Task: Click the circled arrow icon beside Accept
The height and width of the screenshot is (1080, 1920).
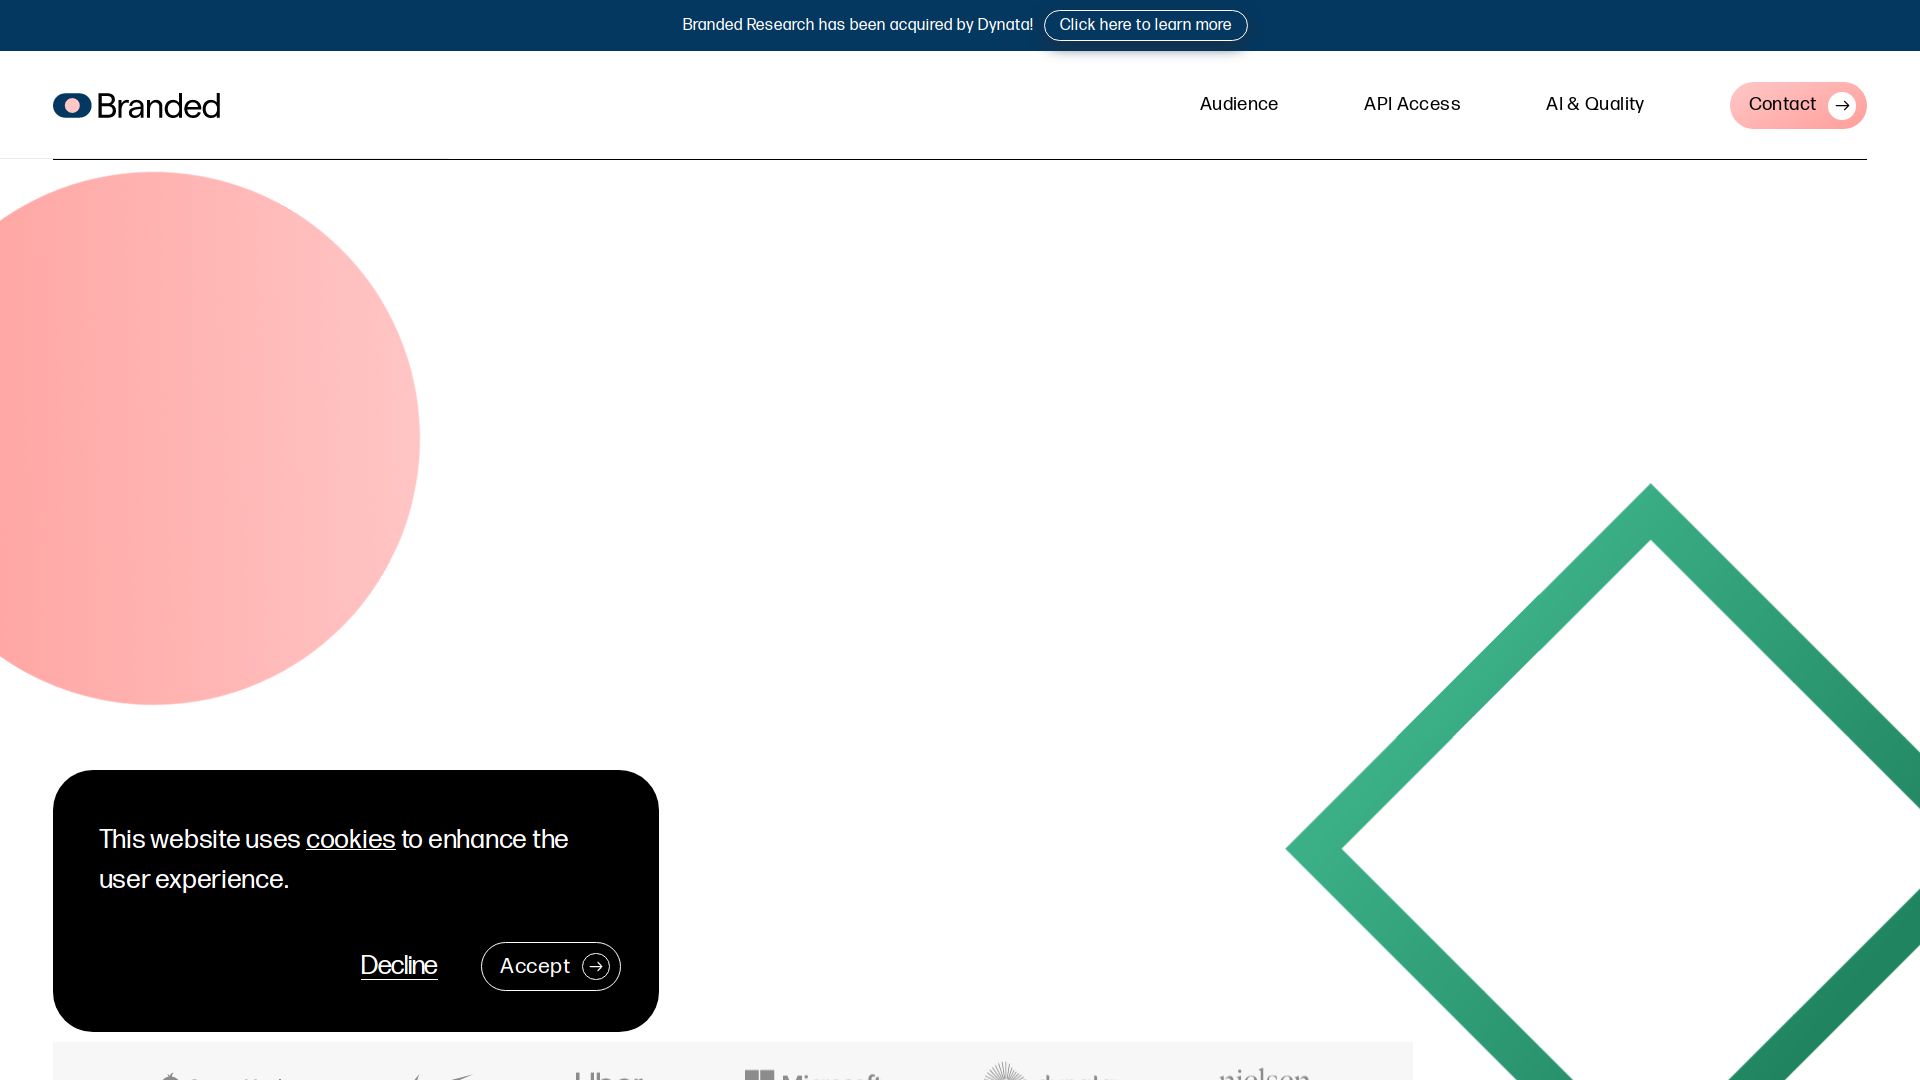Action: point(596,966)
